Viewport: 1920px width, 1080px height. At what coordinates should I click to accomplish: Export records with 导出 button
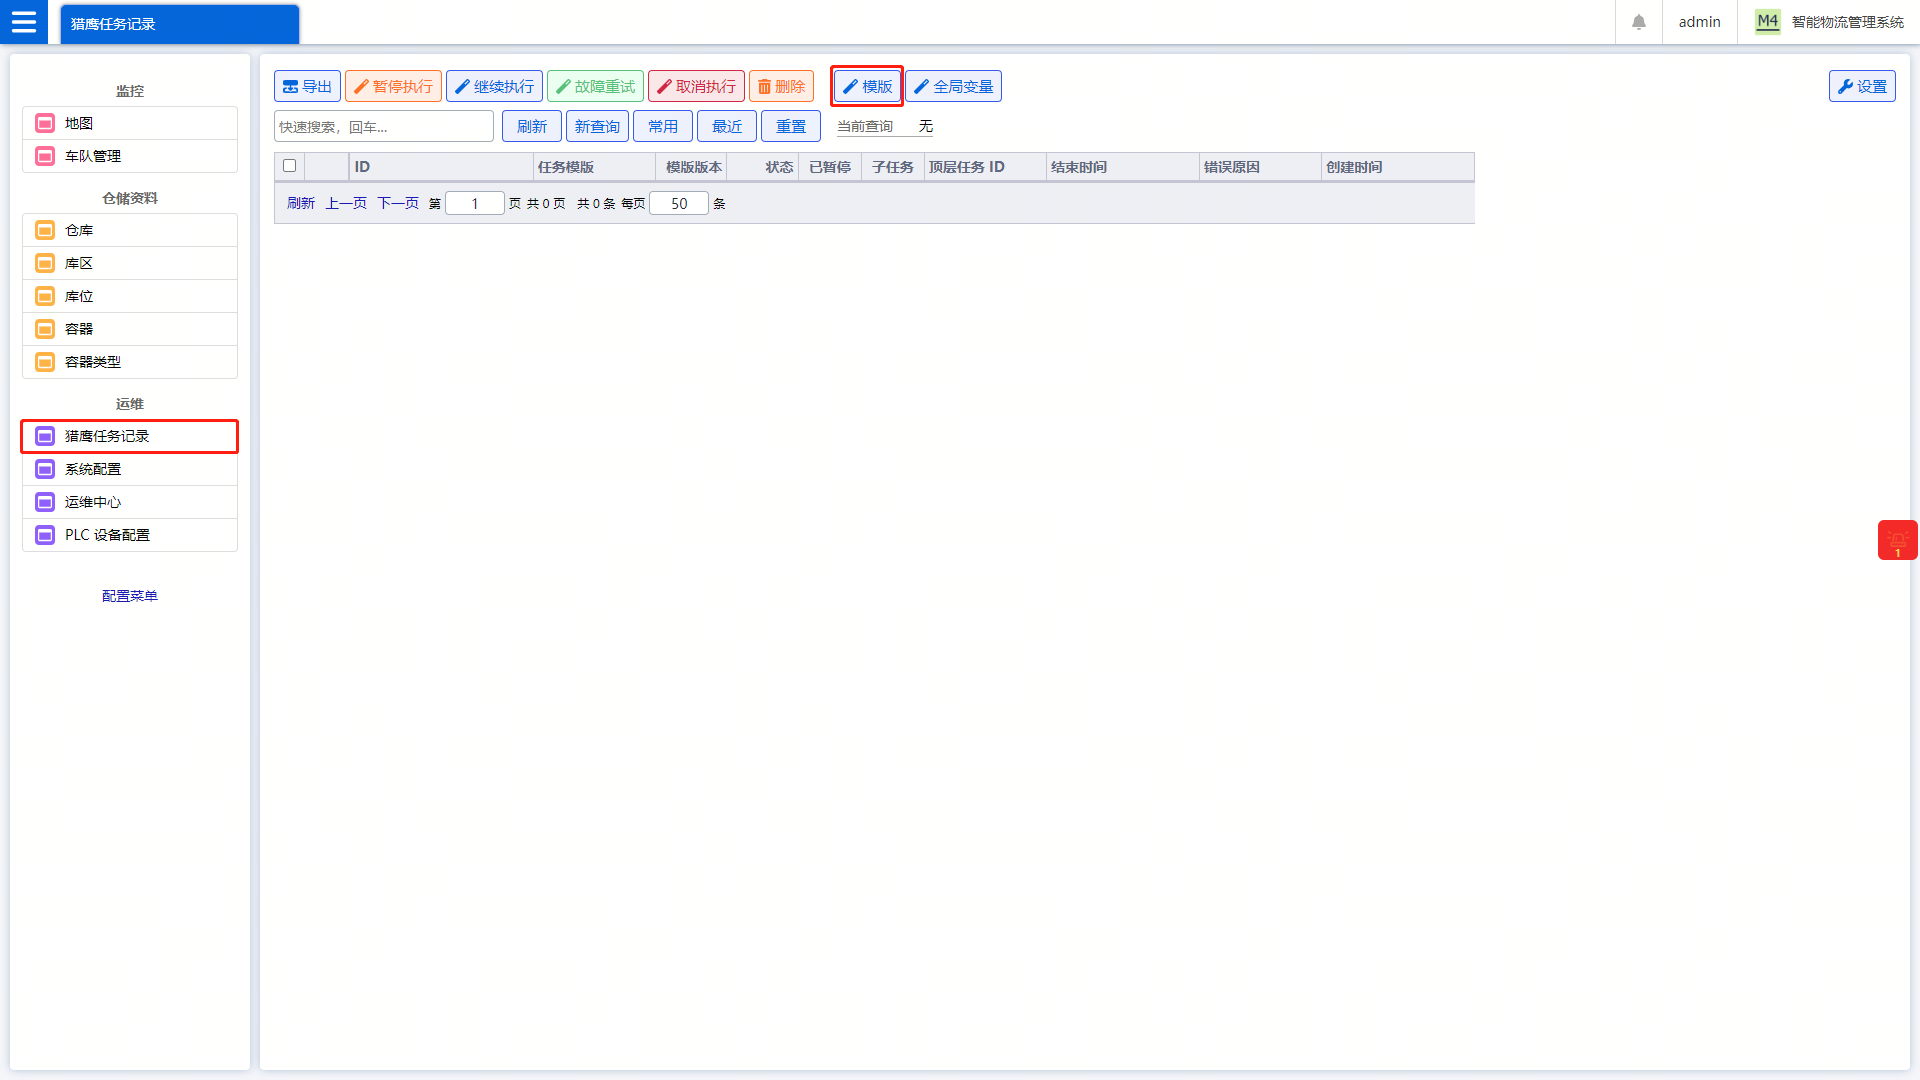click(x=308, y=86)
